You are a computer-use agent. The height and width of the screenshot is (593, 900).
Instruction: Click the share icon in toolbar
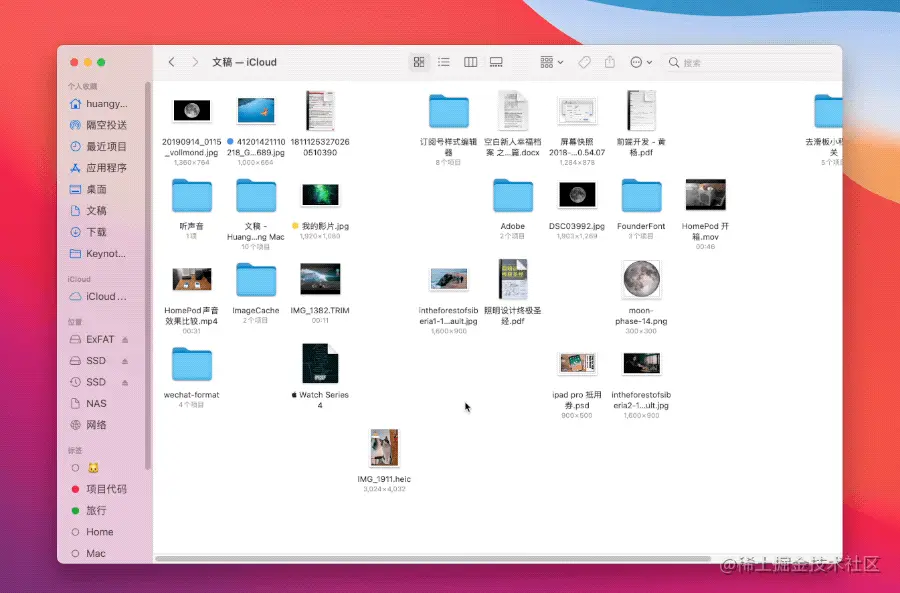click(610, 62)
